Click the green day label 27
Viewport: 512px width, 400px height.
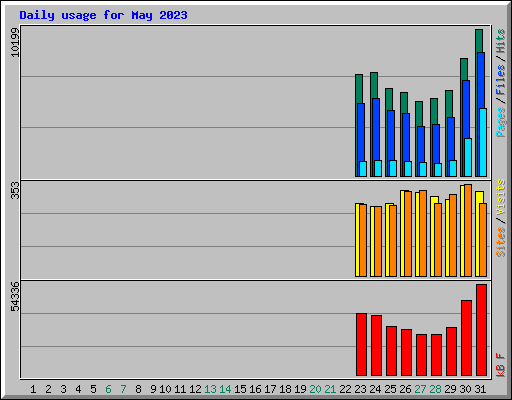420,389
